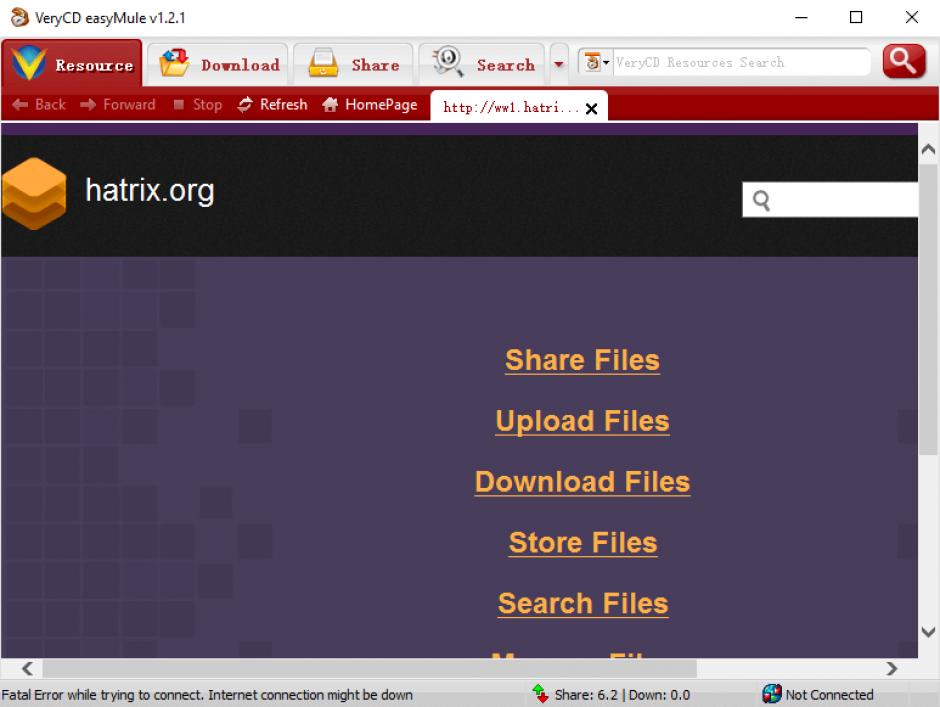The height and width of the screenshot is (707, 940).
Task: Open the Store Files link
Action: pyautogui.click(x=583, y=543)
